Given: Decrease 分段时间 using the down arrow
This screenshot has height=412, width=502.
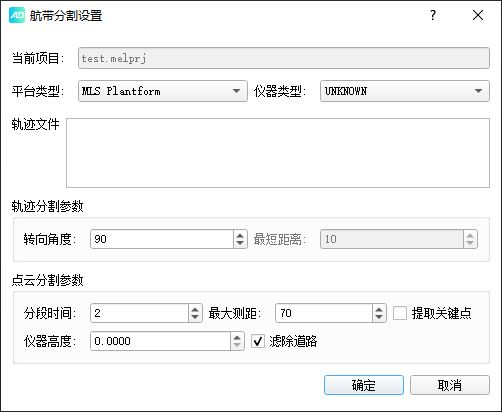Looking at the screenshot, I should 195,317.
